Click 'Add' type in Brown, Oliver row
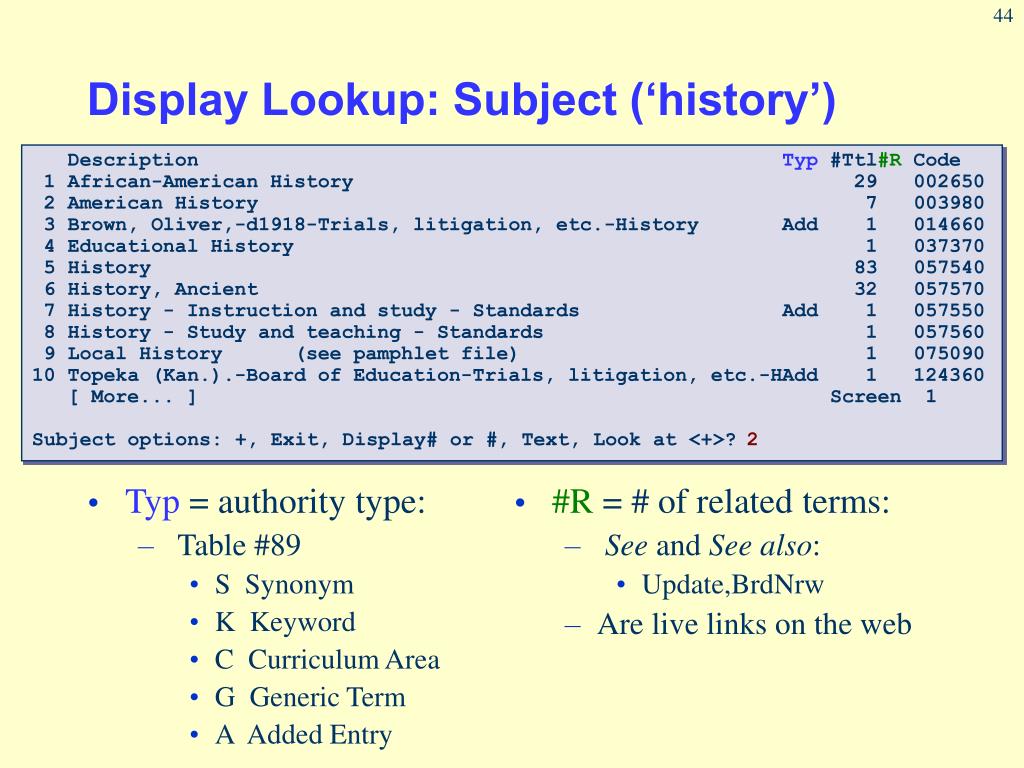This screenshot has height=768, width=1024. [800, 225]
